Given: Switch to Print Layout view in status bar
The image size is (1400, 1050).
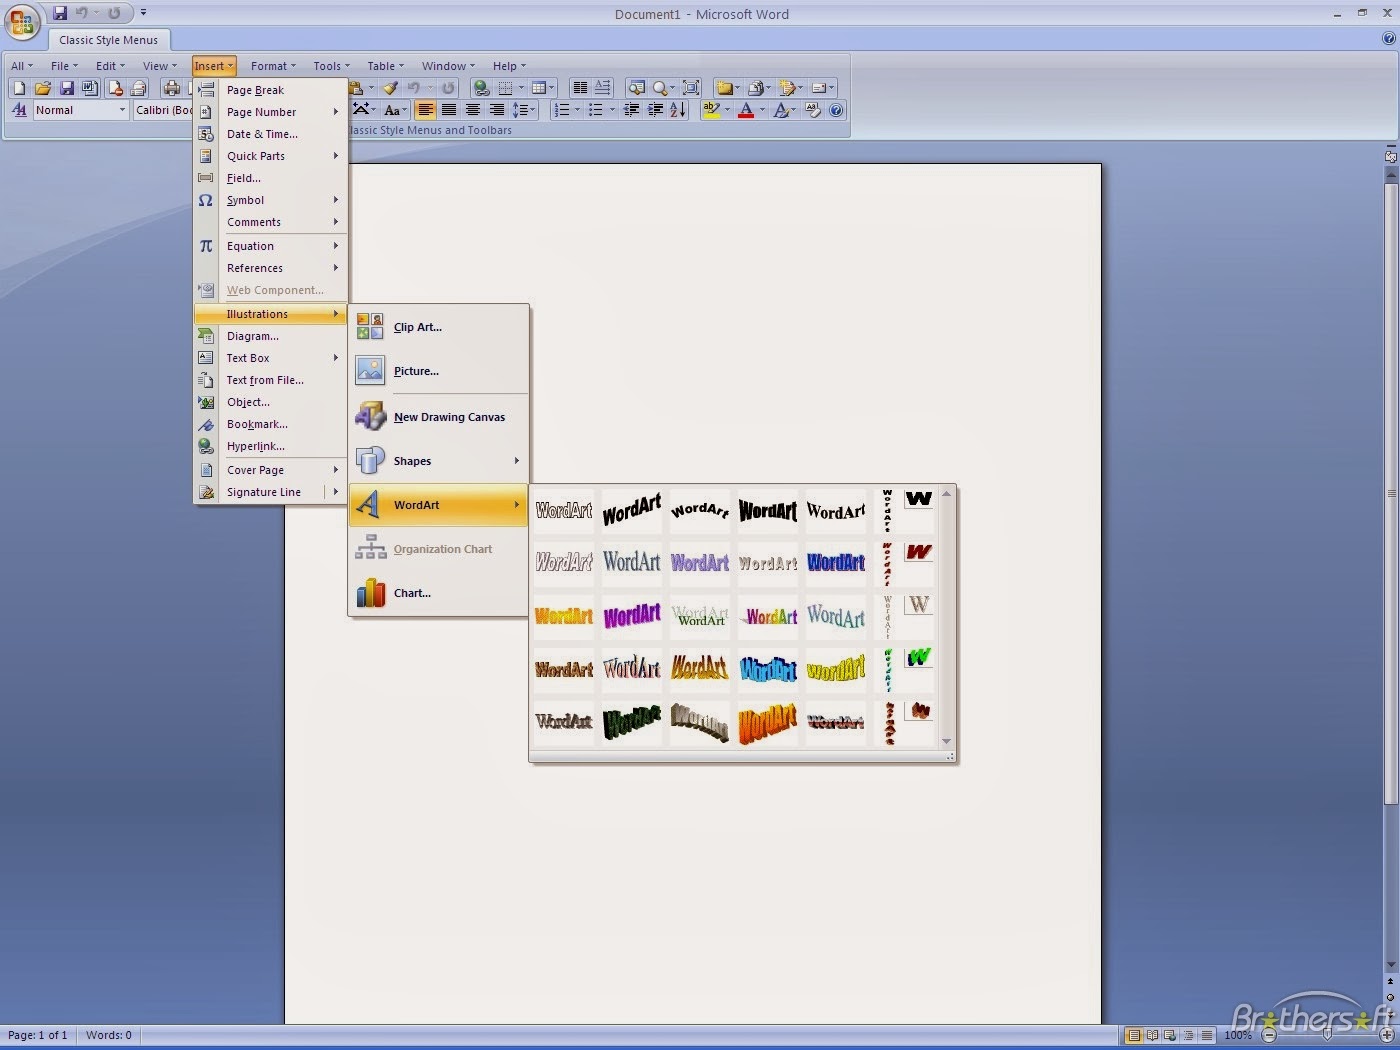Looking at the screenshot, I should (1134, 1035).
